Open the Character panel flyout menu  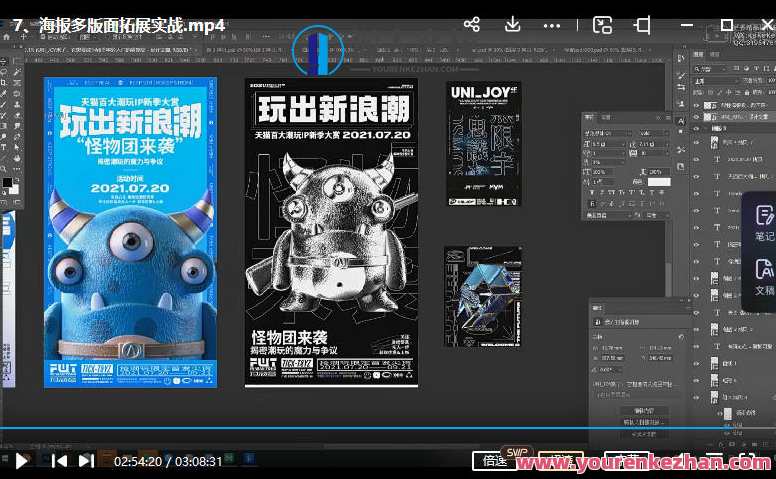tap(669, 118)
